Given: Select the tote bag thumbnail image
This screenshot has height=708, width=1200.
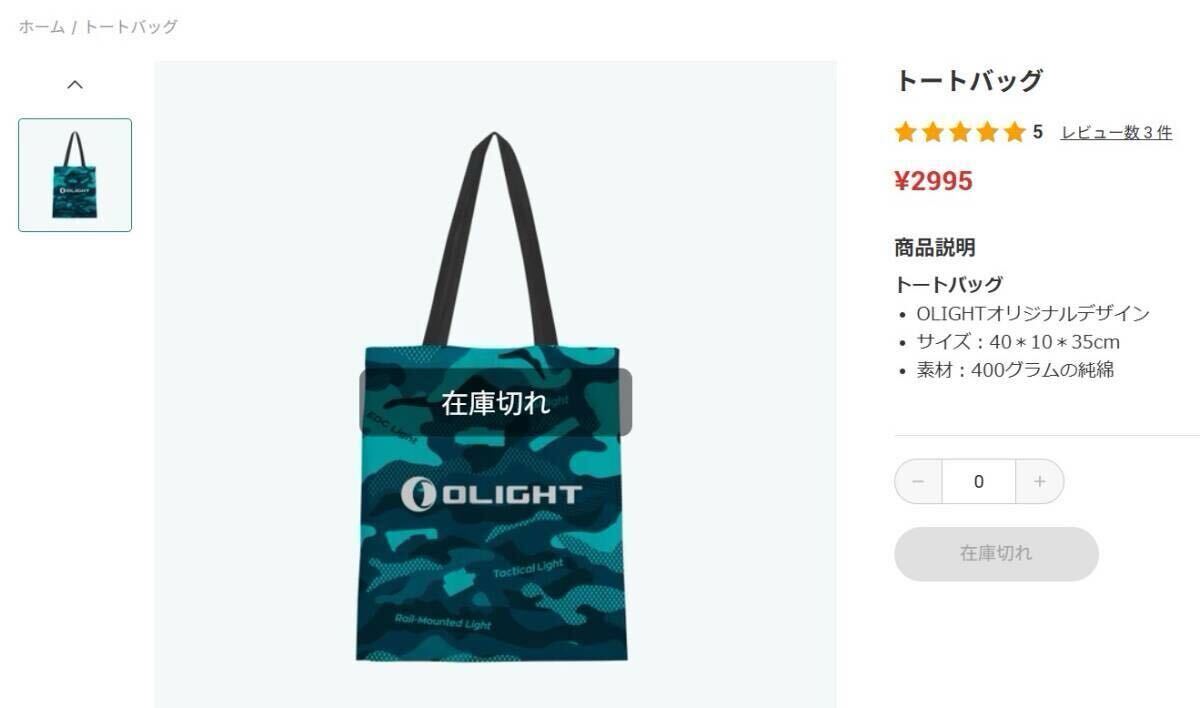Looking at the screenshot, I should [75, 175].
